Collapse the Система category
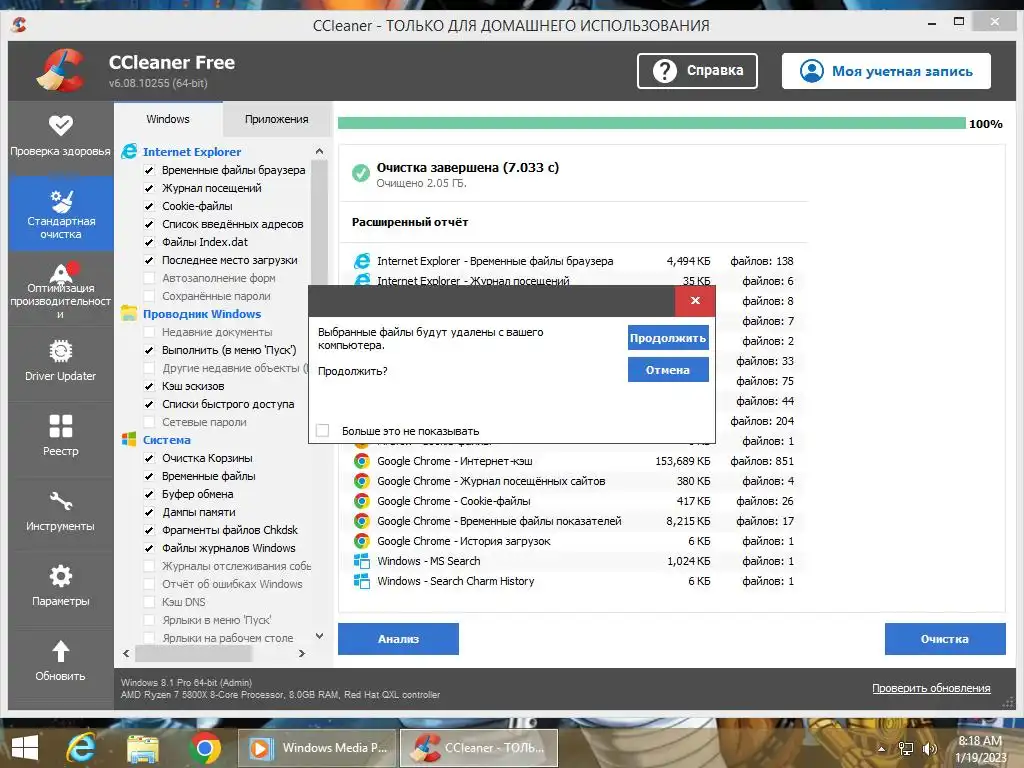Viewport: 1024px width, 768px height. [167, 440]
